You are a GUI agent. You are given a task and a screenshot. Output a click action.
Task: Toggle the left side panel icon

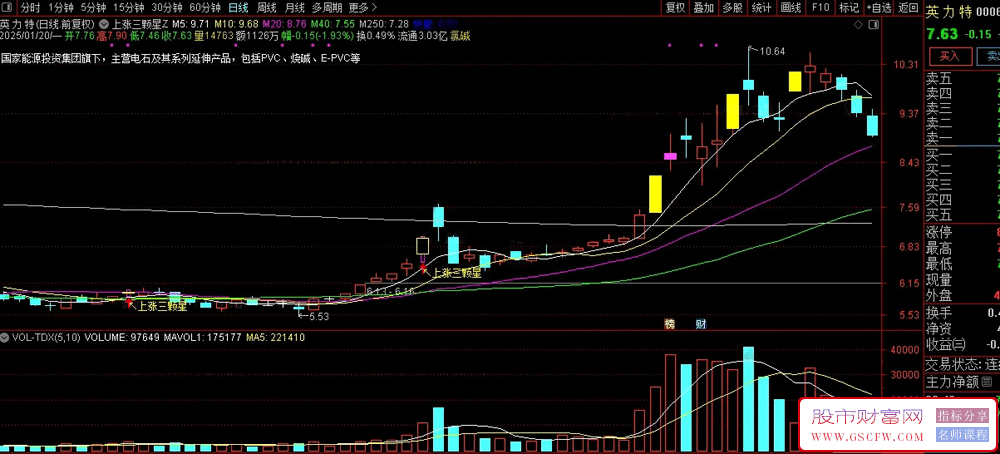pyautogui.click(x=8, y=8)
